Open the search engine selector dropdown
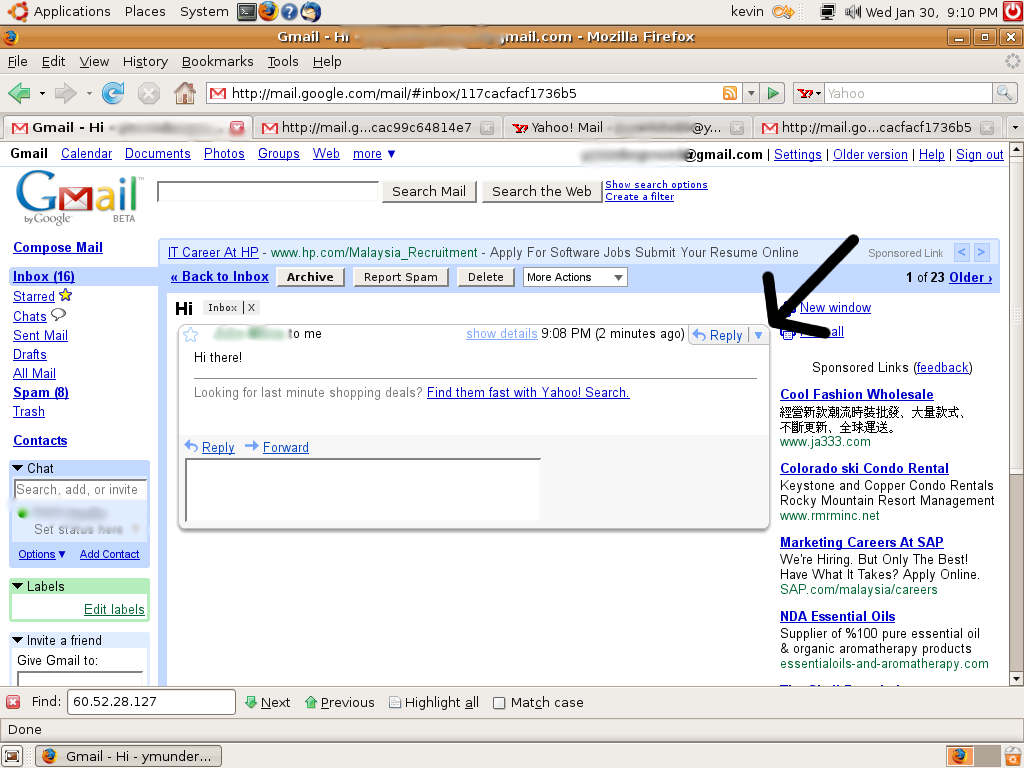Viewport: 1024px width, 768px height. [808, 93]
